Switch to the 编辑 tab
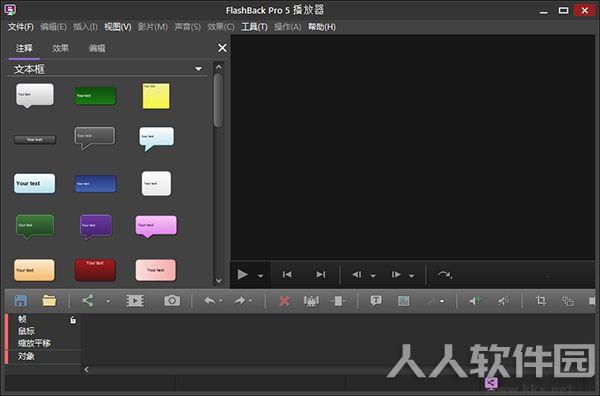 (x=97, y=48)
